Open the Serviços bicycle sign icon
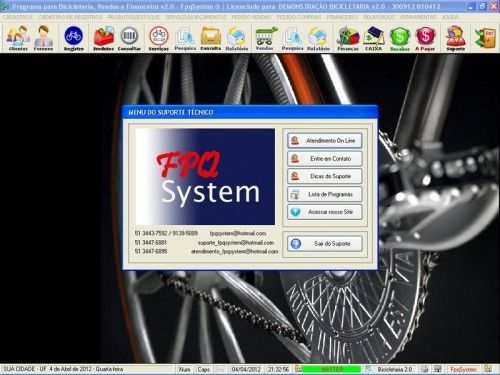 (159, 38)
